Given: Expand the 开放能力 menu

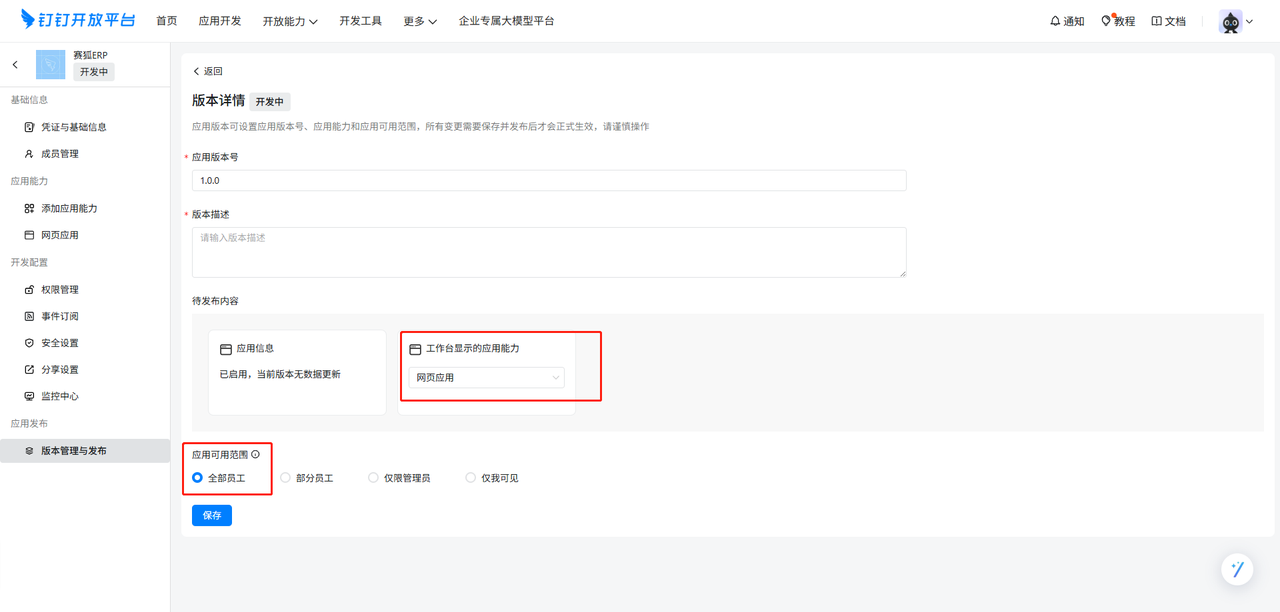Looking at the screenshot, I should [x=290, y=21].
